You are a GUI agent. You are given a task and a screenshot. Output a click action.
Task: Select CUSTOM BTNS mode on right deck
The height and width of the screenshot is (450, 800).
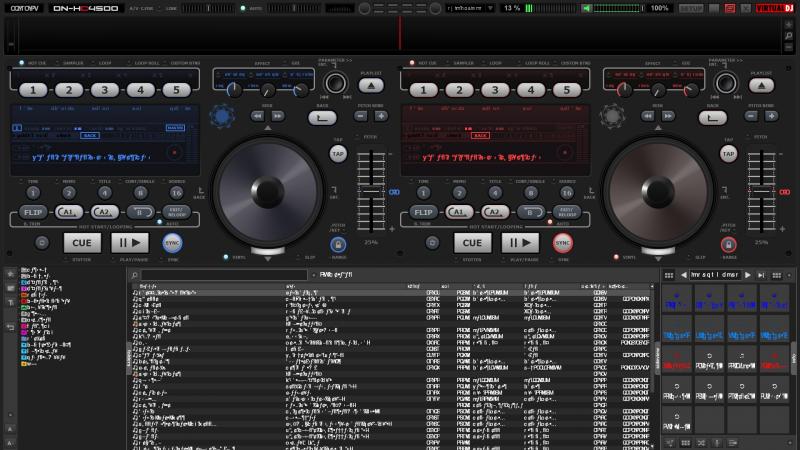(572, 63)
